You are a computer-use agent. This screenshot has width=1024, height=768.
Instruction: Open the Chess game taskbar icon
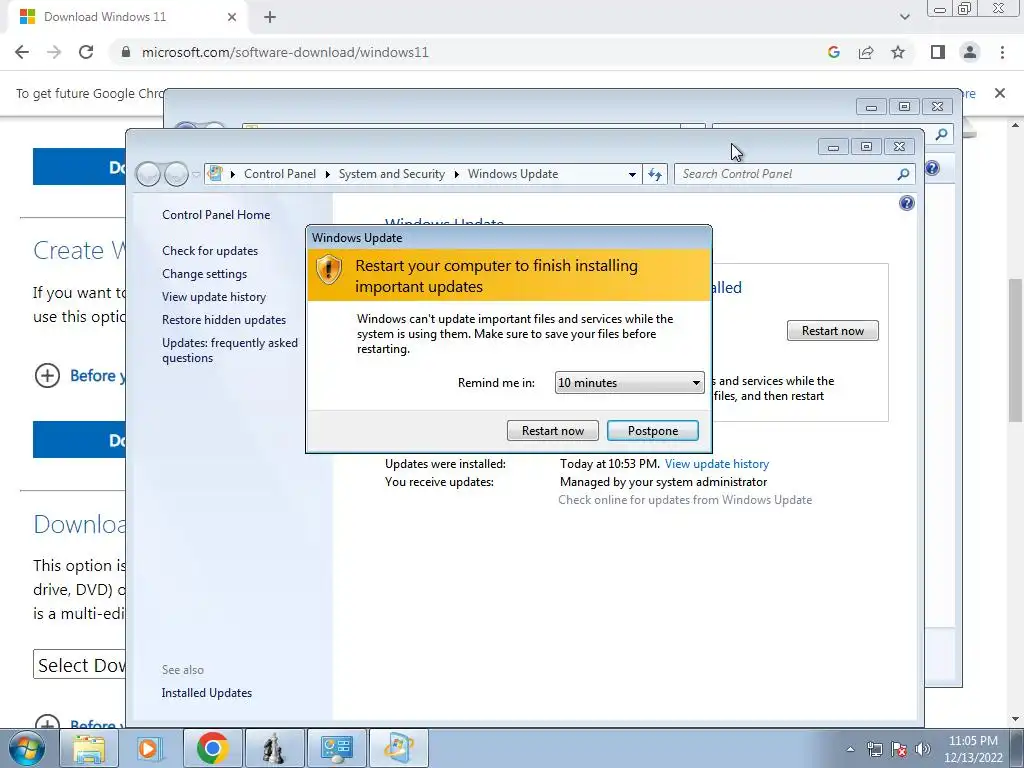tap(274, 748)
